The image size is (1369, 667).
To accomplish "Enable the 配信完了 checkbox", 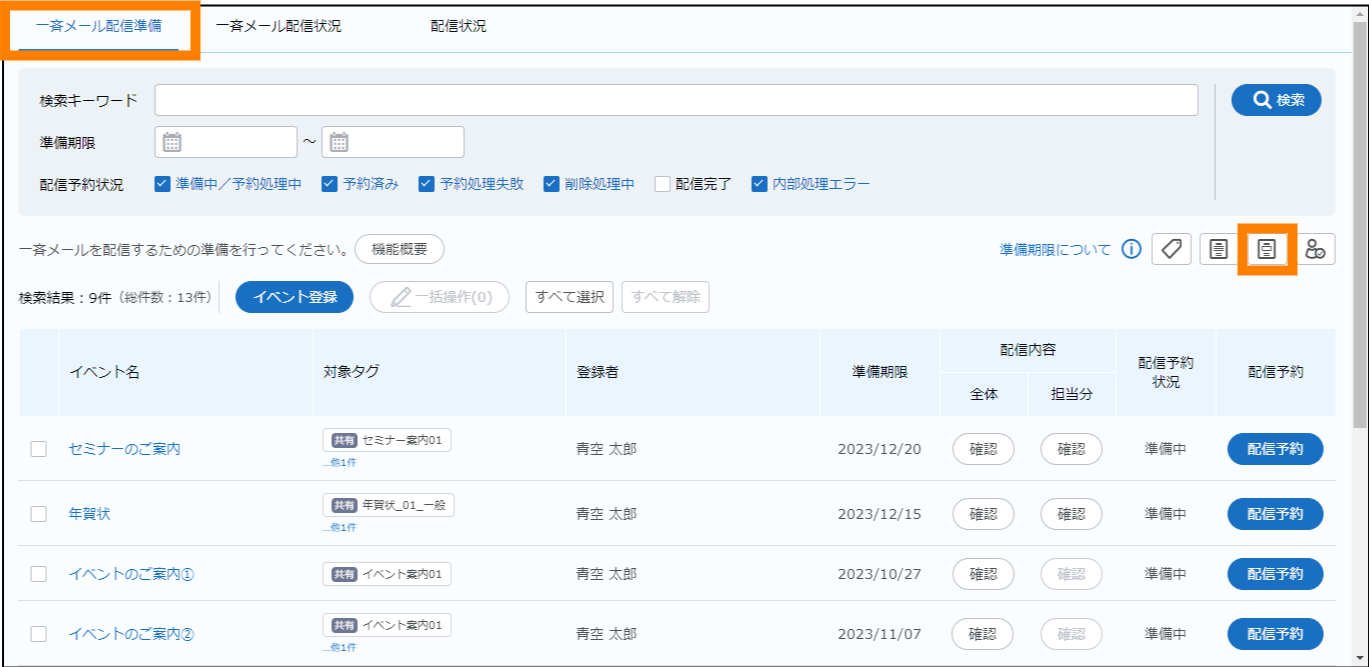I will pos(662,184).
